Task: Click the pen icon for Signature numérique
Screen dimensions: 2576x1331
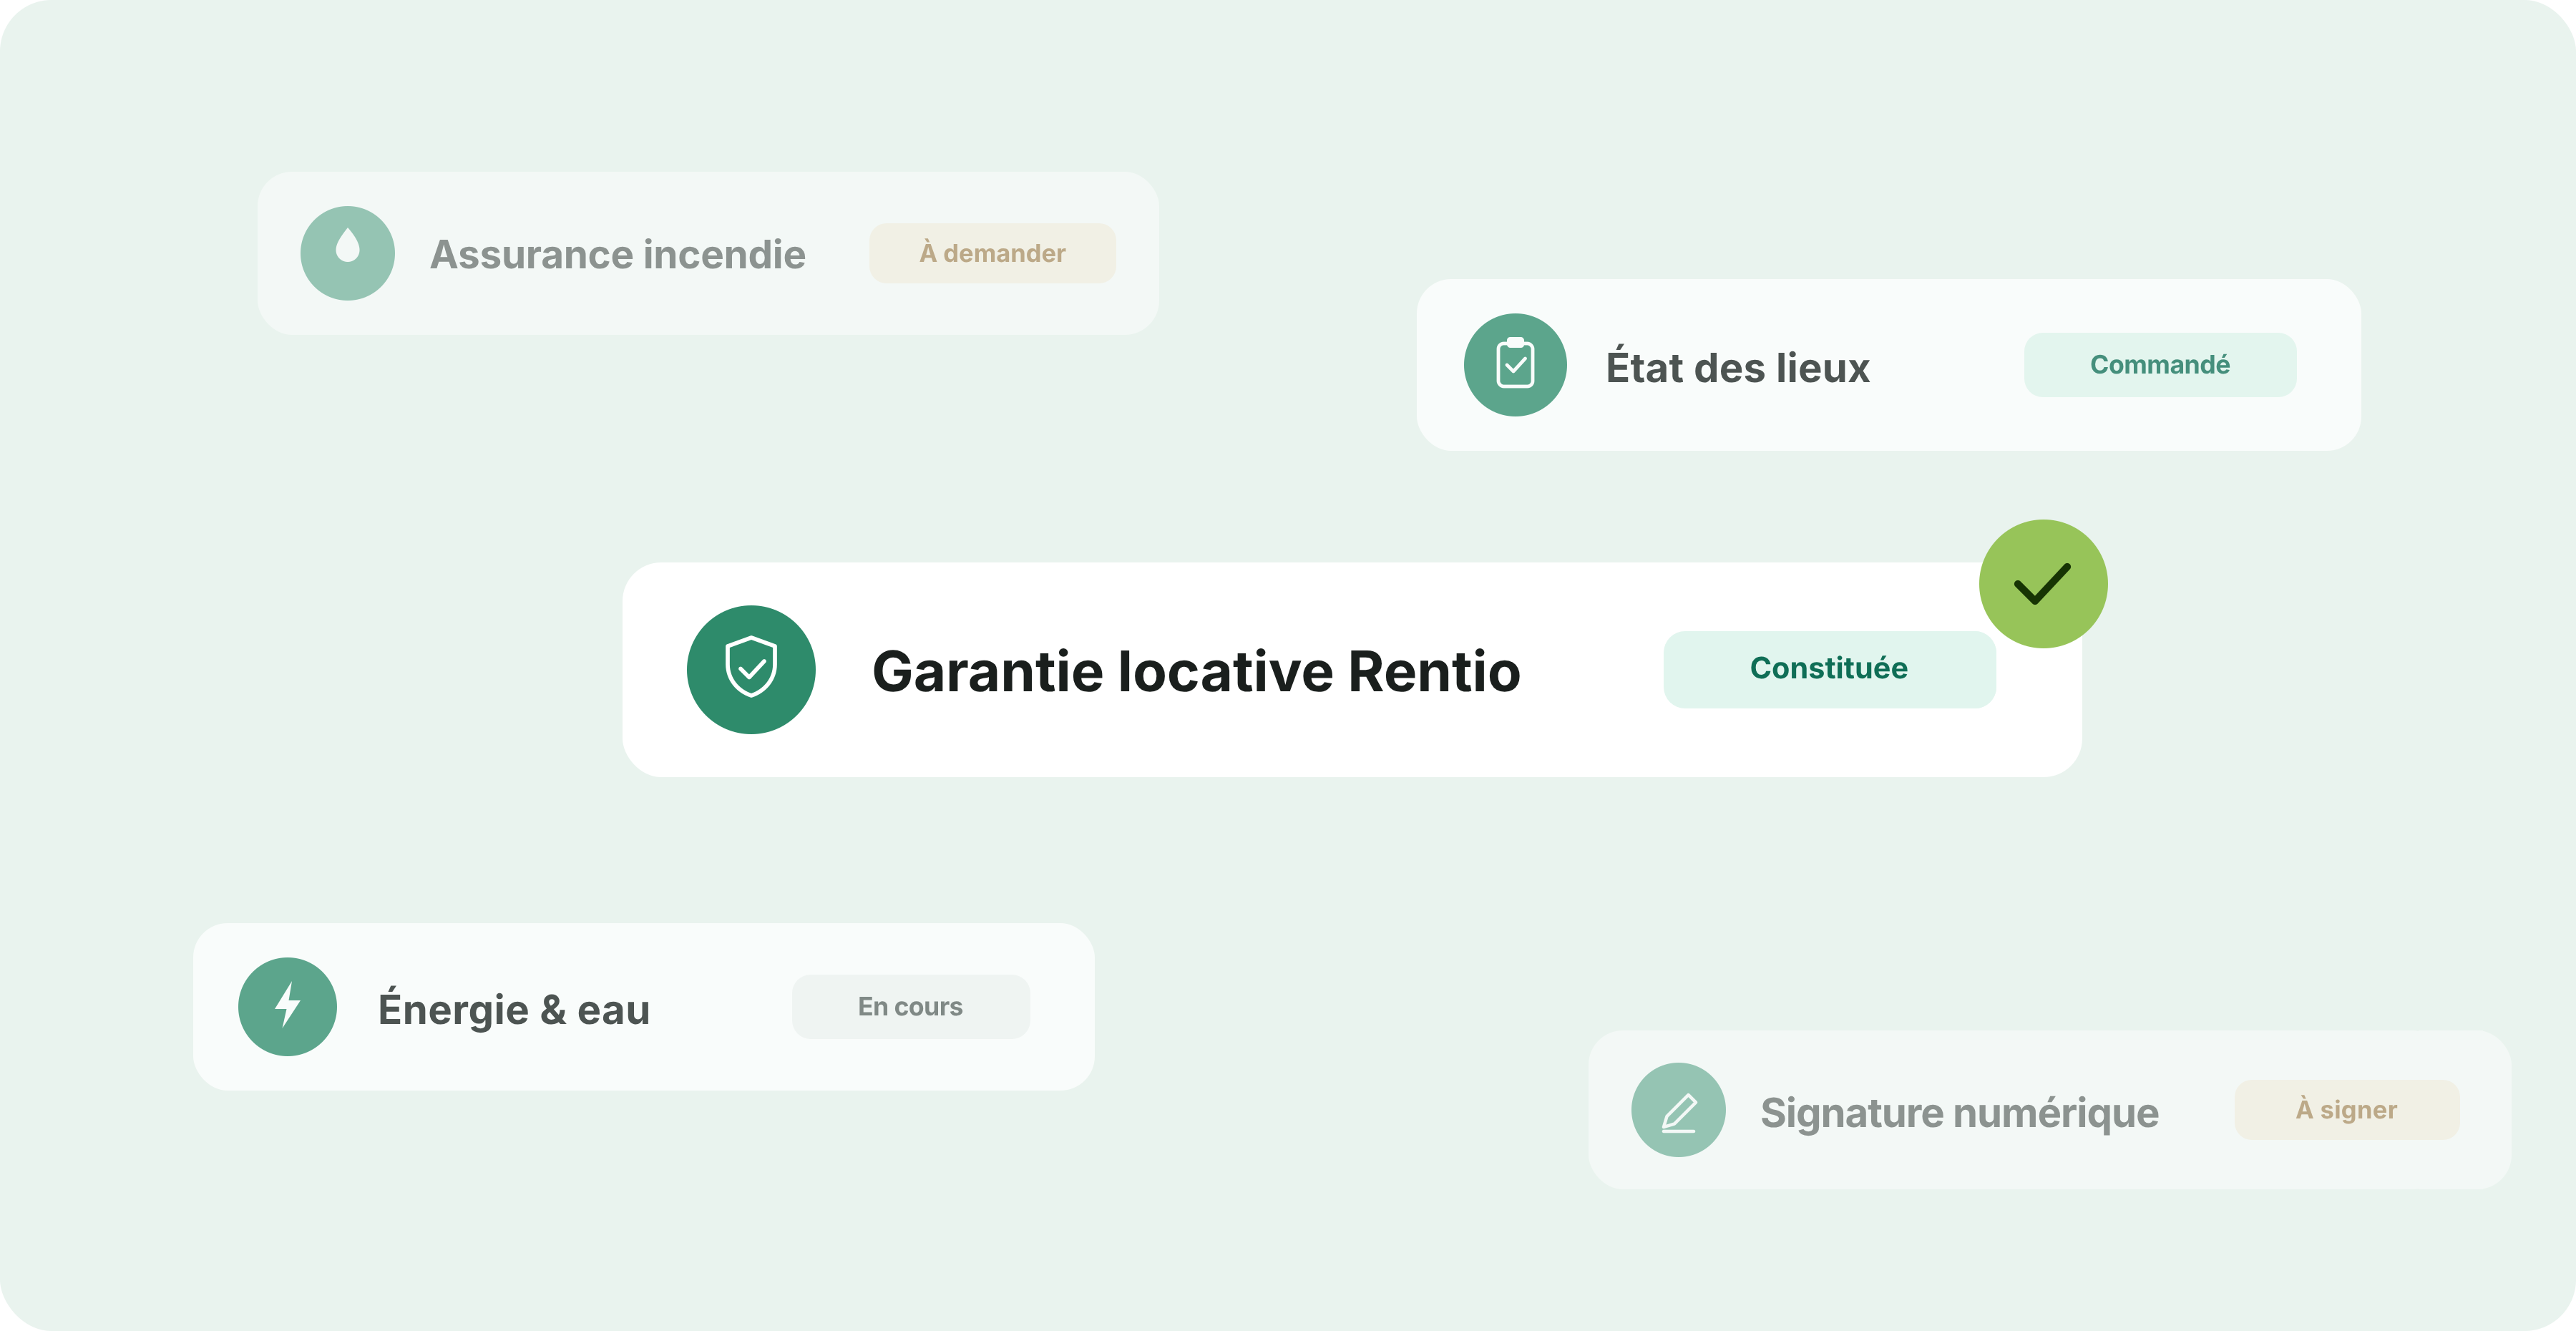Action: pyautogui.click(x=1678, y=1110)
